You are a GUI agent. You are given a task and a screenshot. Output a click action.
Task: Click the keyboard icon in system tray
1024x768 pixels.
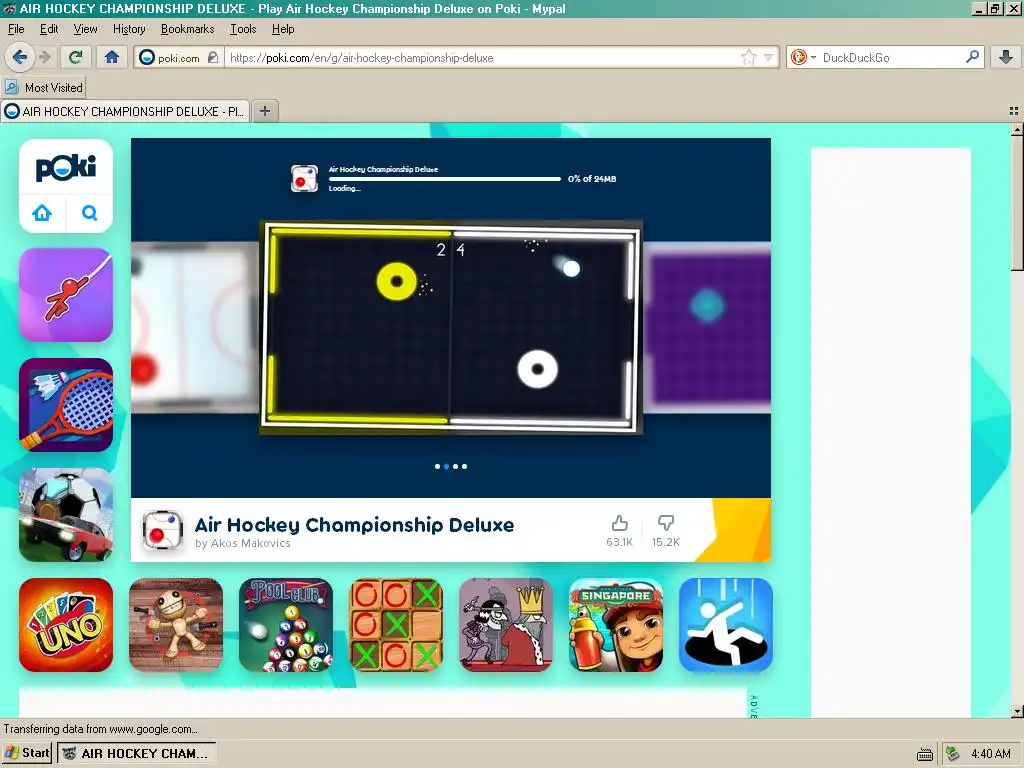pyautogui.click(x=924, y=754)
